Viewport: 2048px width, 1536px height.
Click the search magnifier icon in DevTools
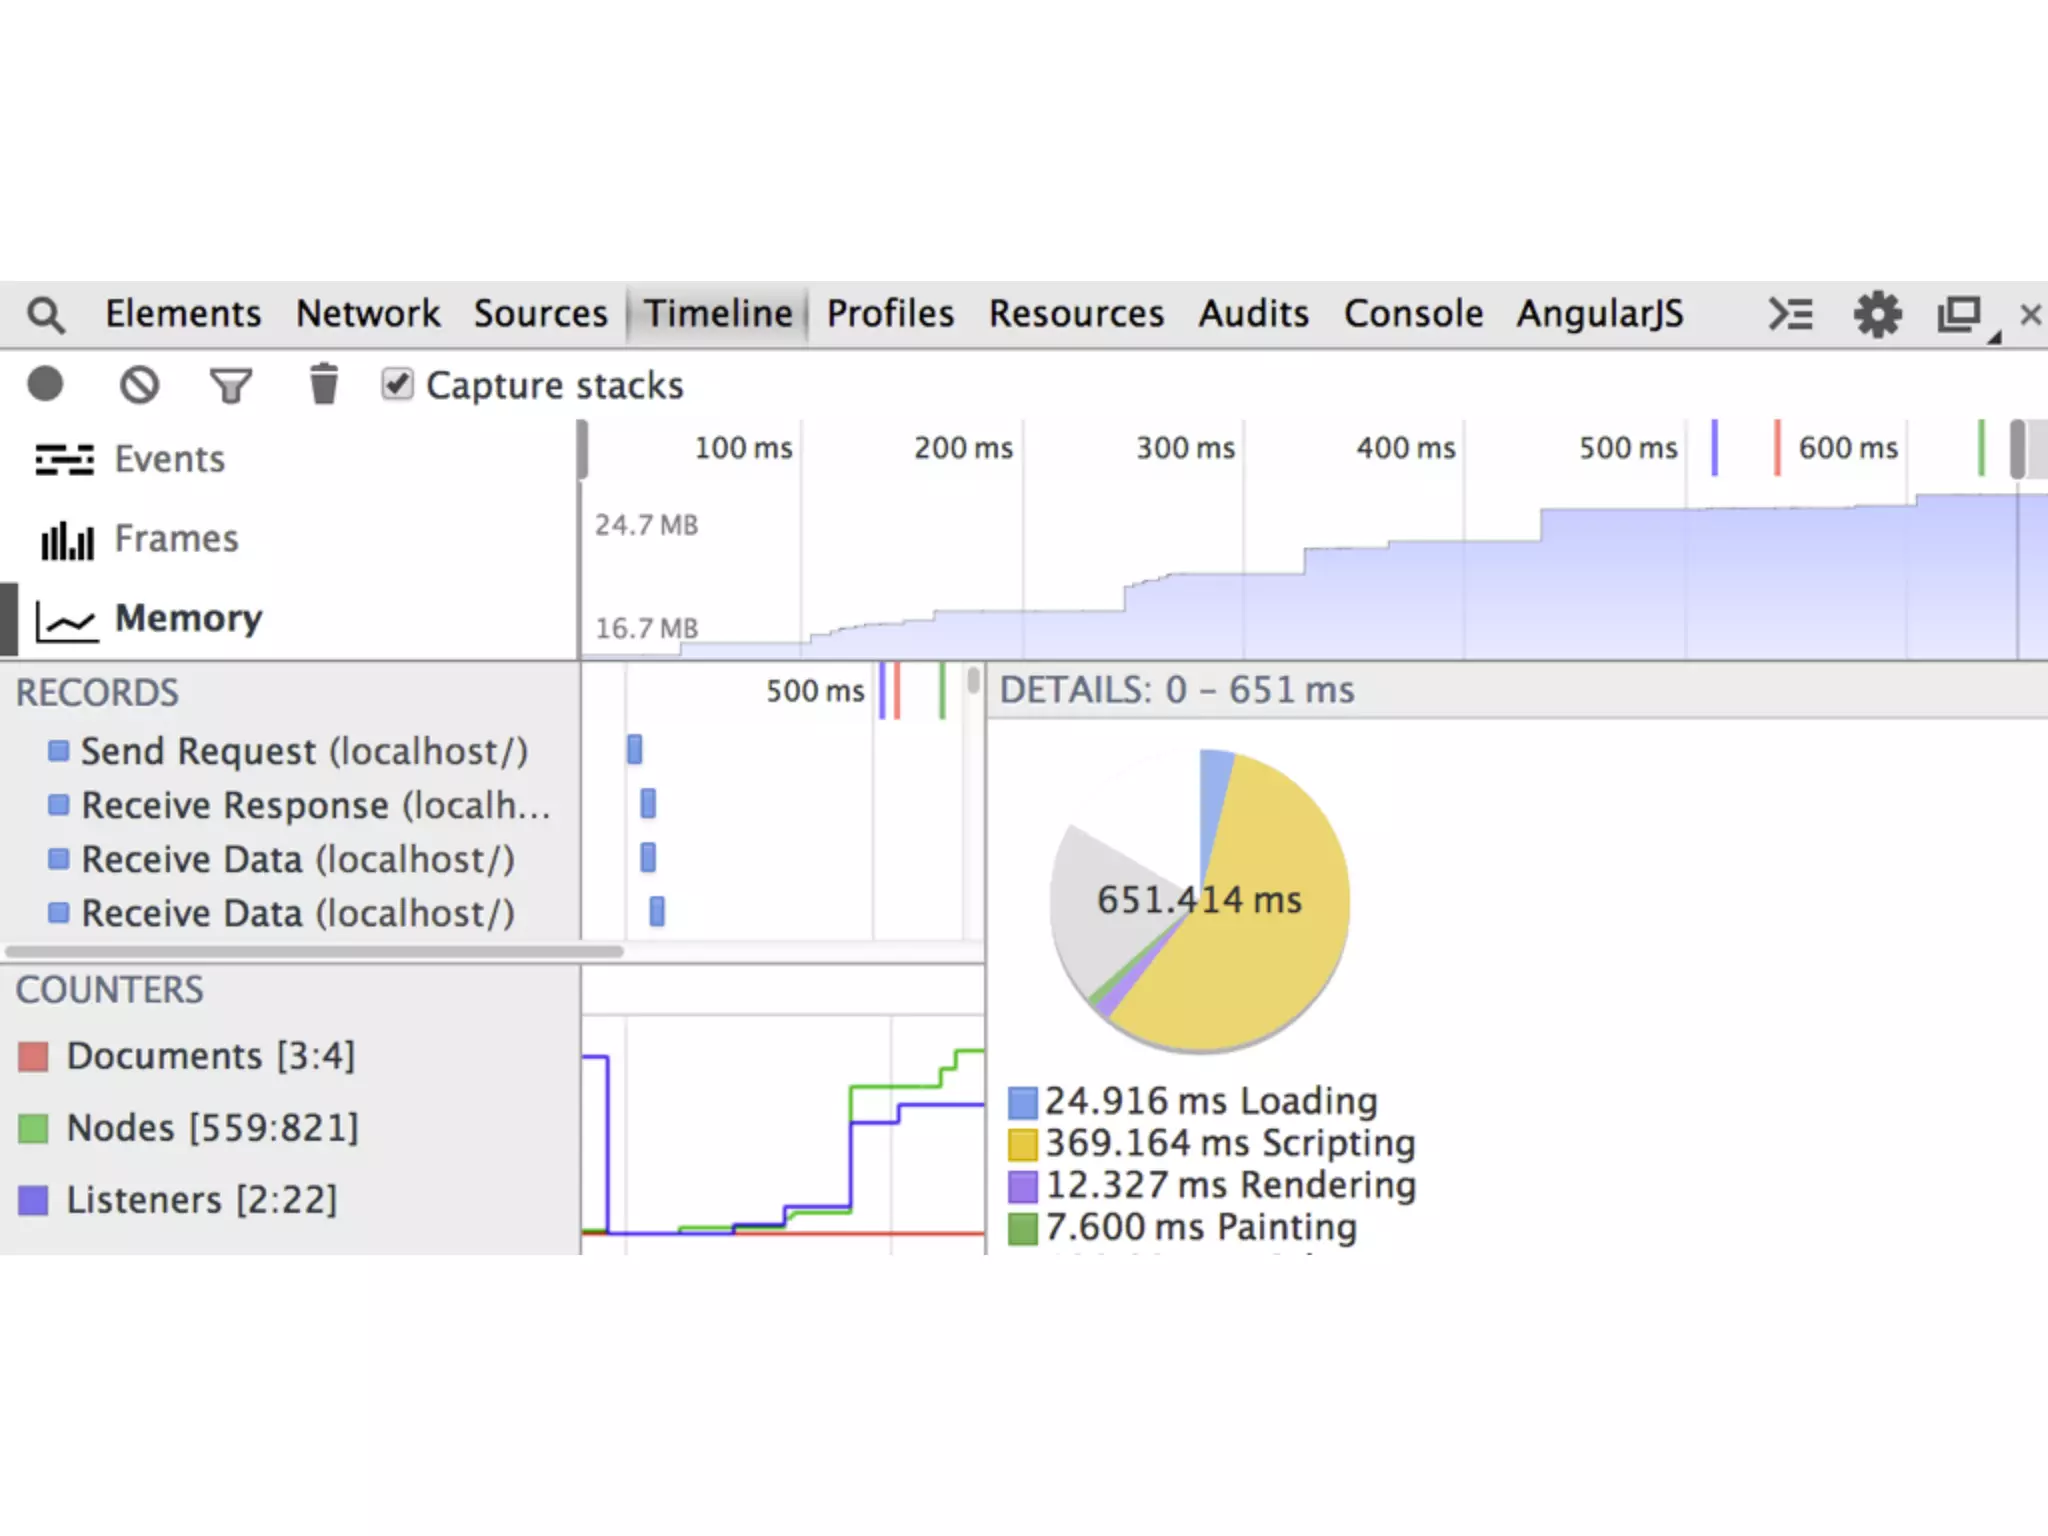[46, 315]
